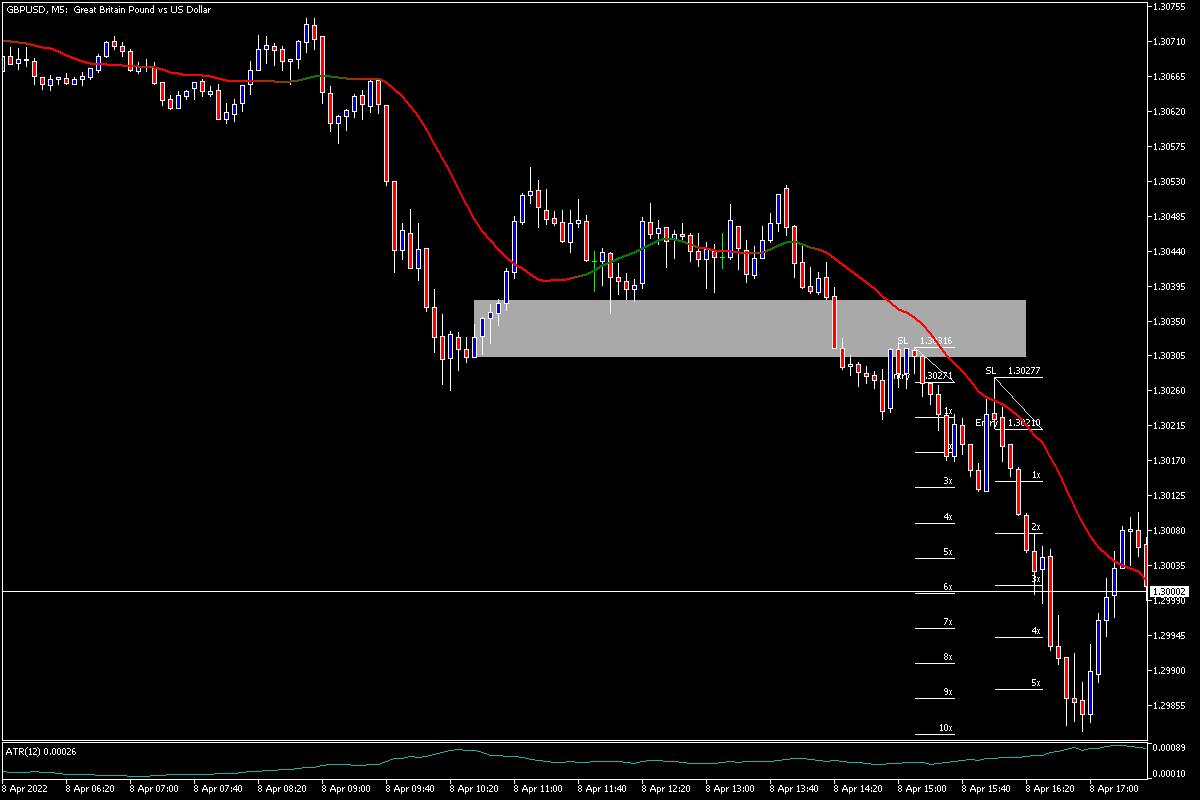Viewport: 1200px width, 800px height.
Task: Click price axis value 1.30215
Action: (1168, 426)
